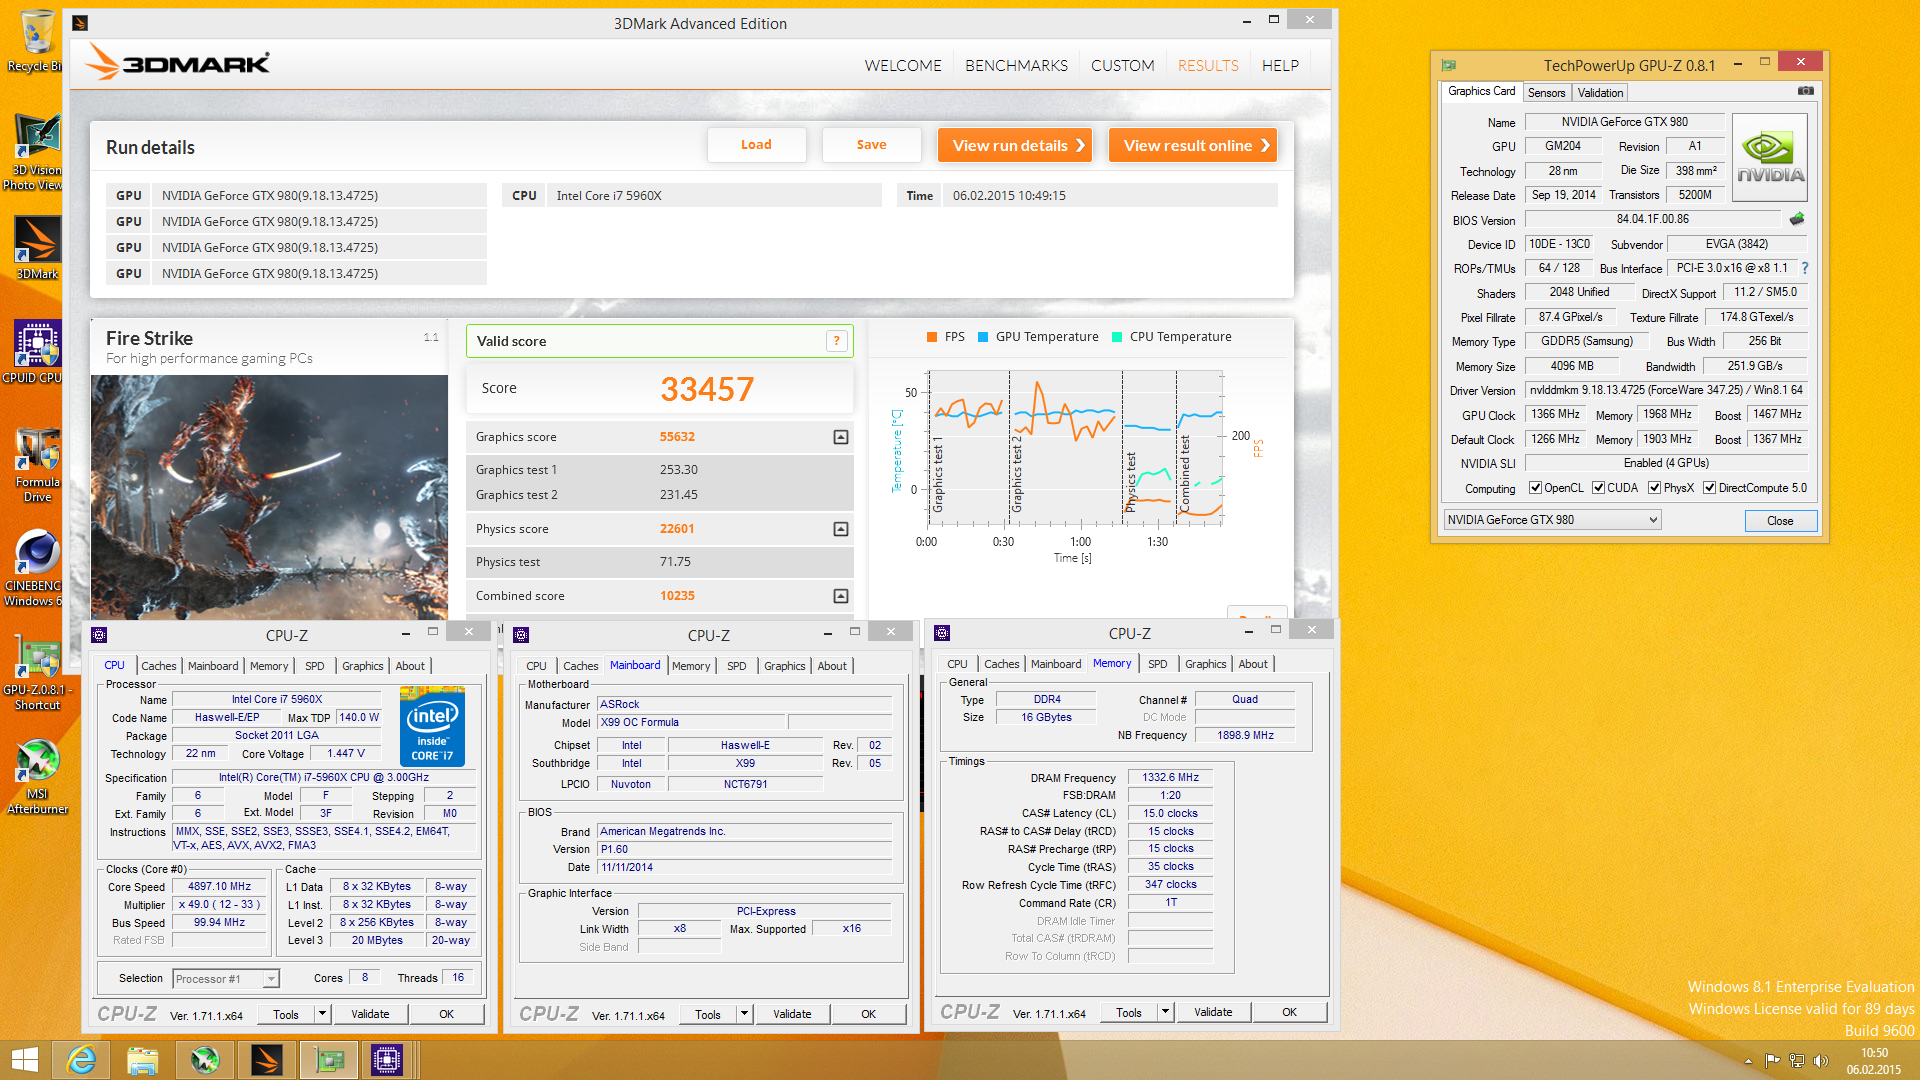Open the RESULTS tab in 3DMark
The height and width of the screenshot is (1080, 1920).
tap(1208, 65)
